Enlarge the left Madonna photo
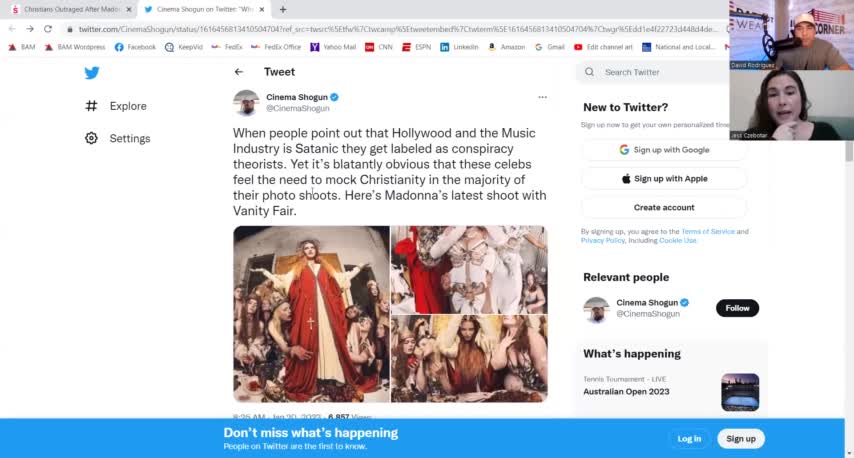The image size is (854, 458). (x=311, y=313)
